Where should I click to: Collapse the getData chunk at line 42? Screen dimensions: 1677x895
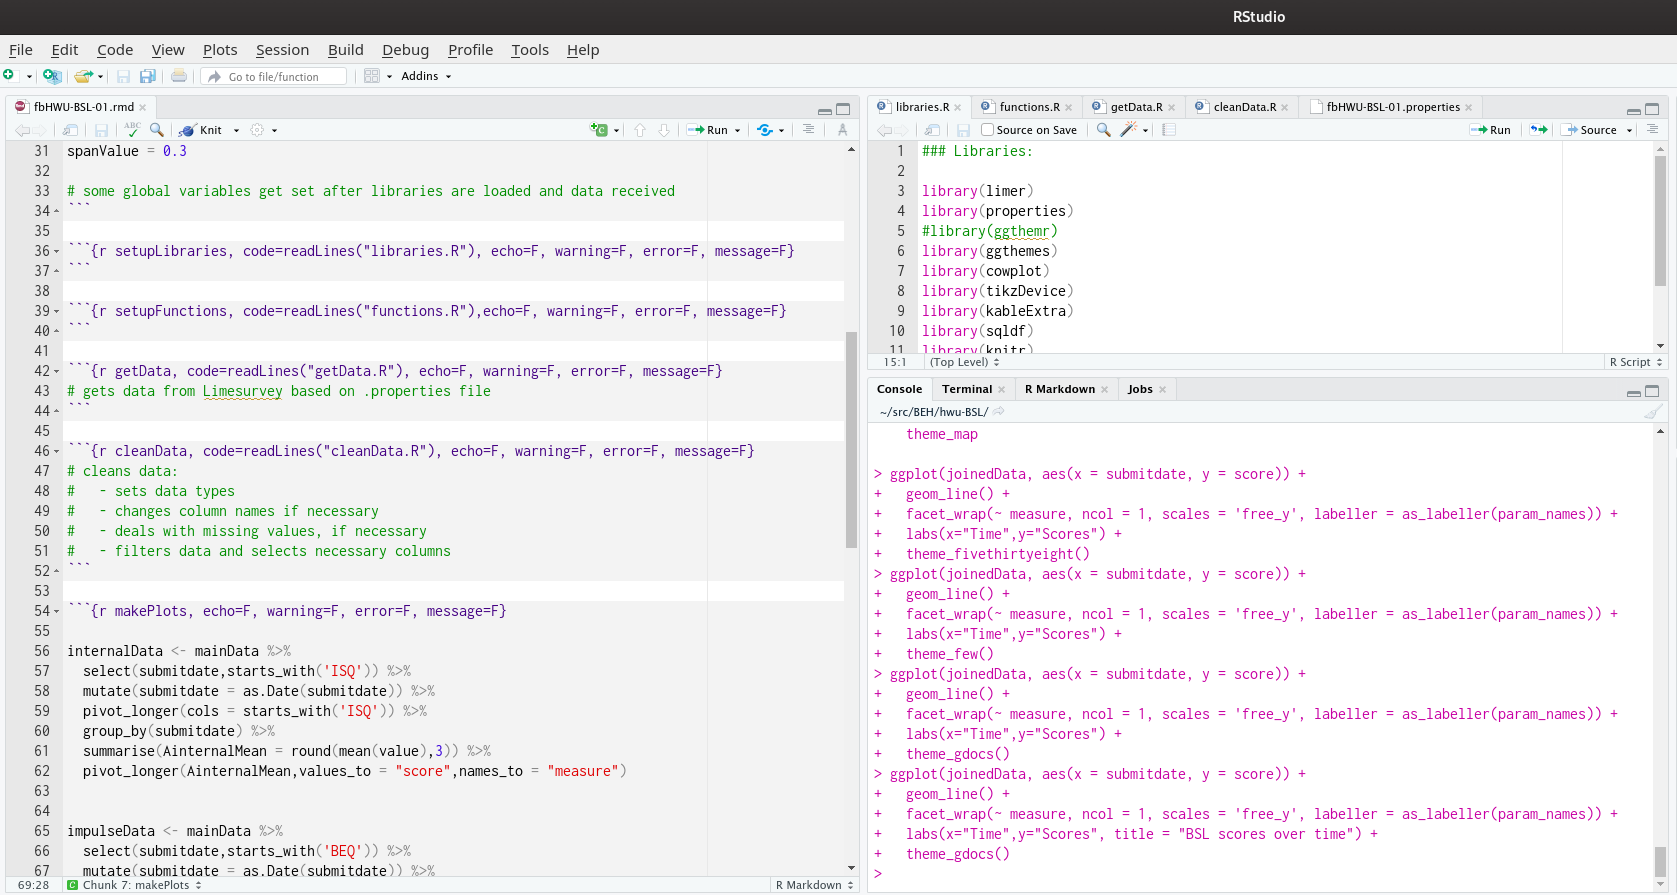coord(56,371)
